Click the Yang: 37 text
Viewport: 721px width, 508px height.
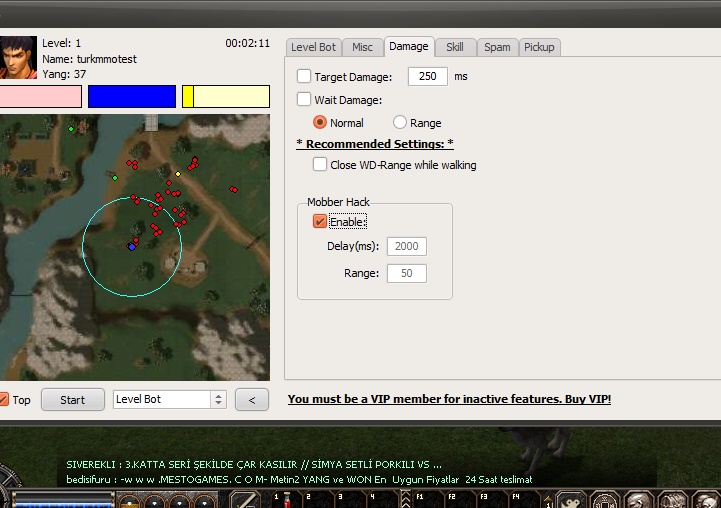click(x=64, y=74)
